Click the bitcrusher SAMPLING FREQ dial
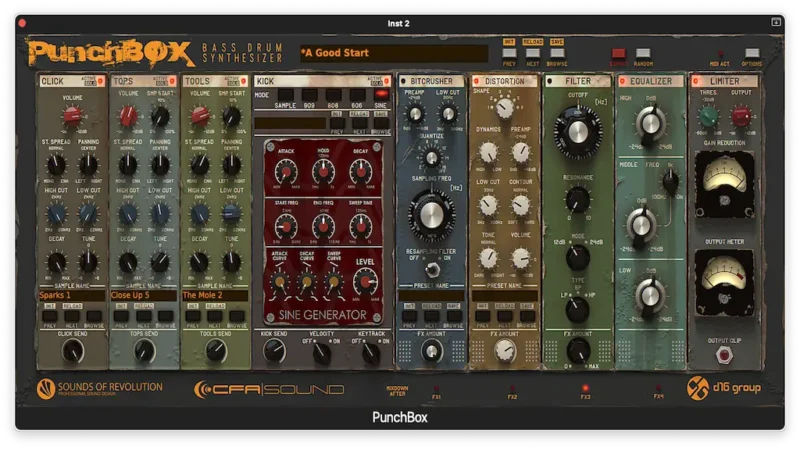The width and height of the screenshot is (800, 450). [431, 215]
